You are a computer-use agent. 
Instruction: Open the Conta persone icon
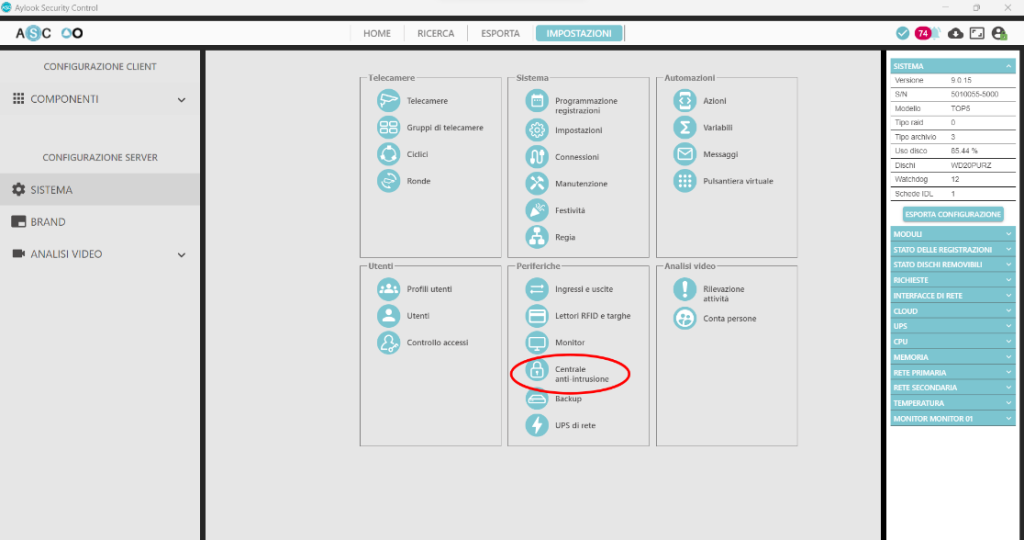[685, 318]
